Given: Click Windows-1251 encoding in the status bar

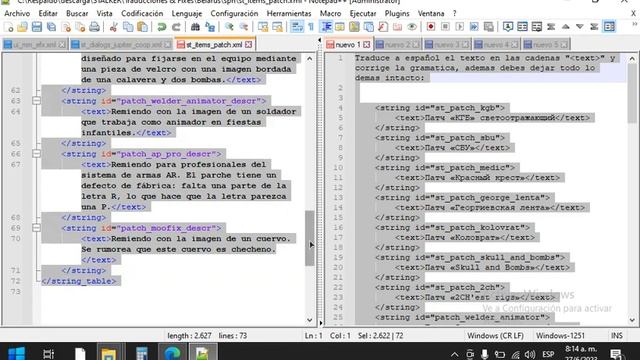Looking at the screenshot, I should (x=560, y=336).
